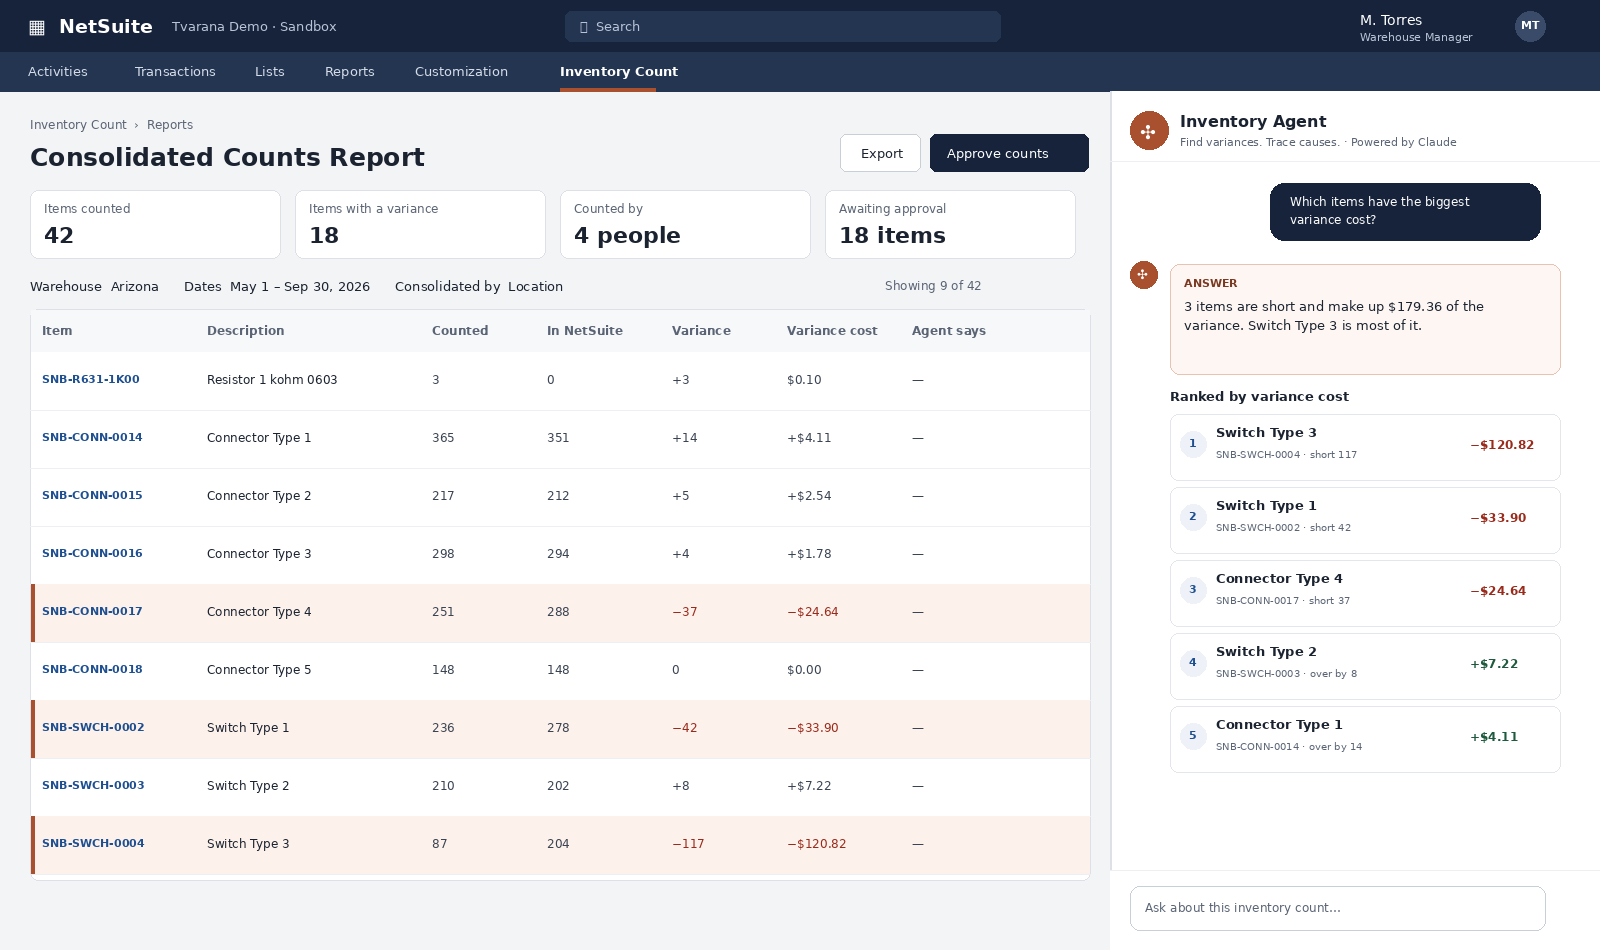The image size is (1600, 950).
Task: Open the Transactions menu
Action: 175,72
